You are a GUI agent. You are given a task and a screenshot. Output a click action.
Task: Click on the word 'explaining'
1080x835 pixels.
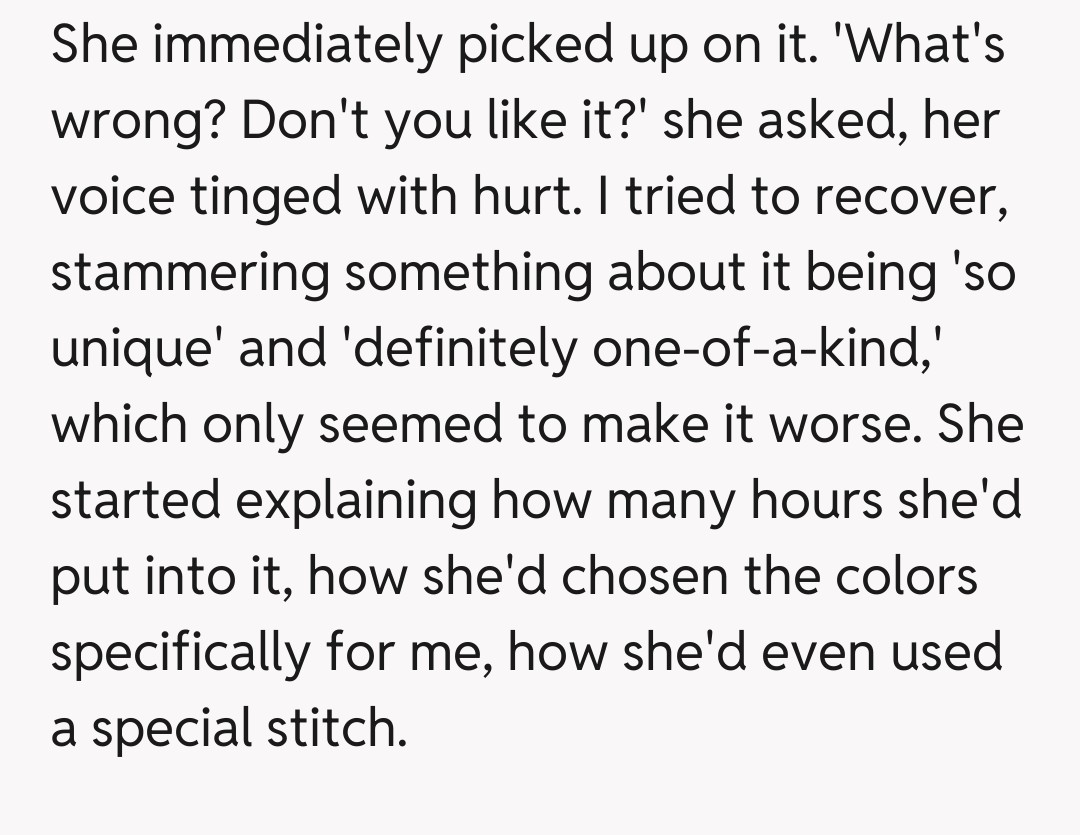359,500
